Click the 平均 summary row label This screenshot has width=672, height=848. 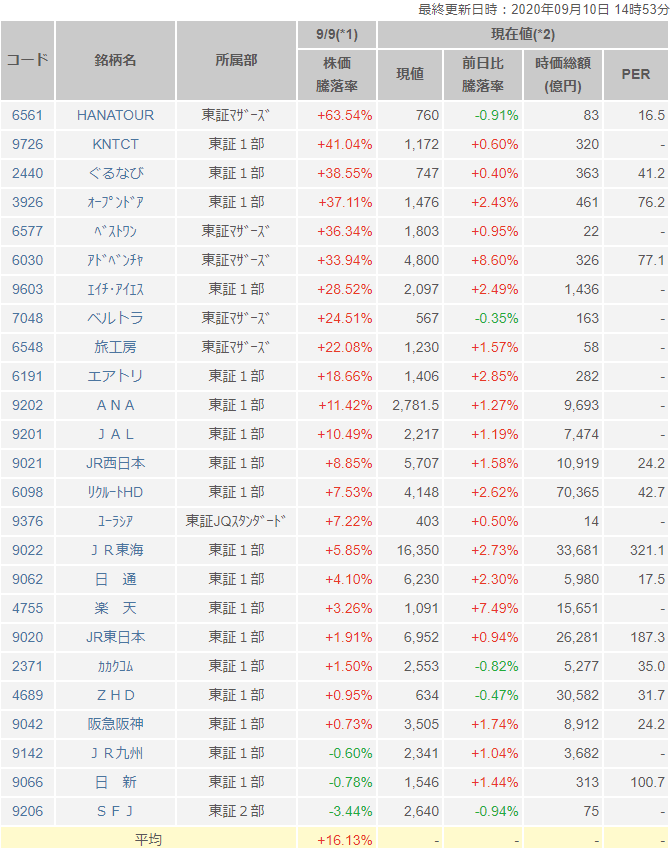point(148,840)
